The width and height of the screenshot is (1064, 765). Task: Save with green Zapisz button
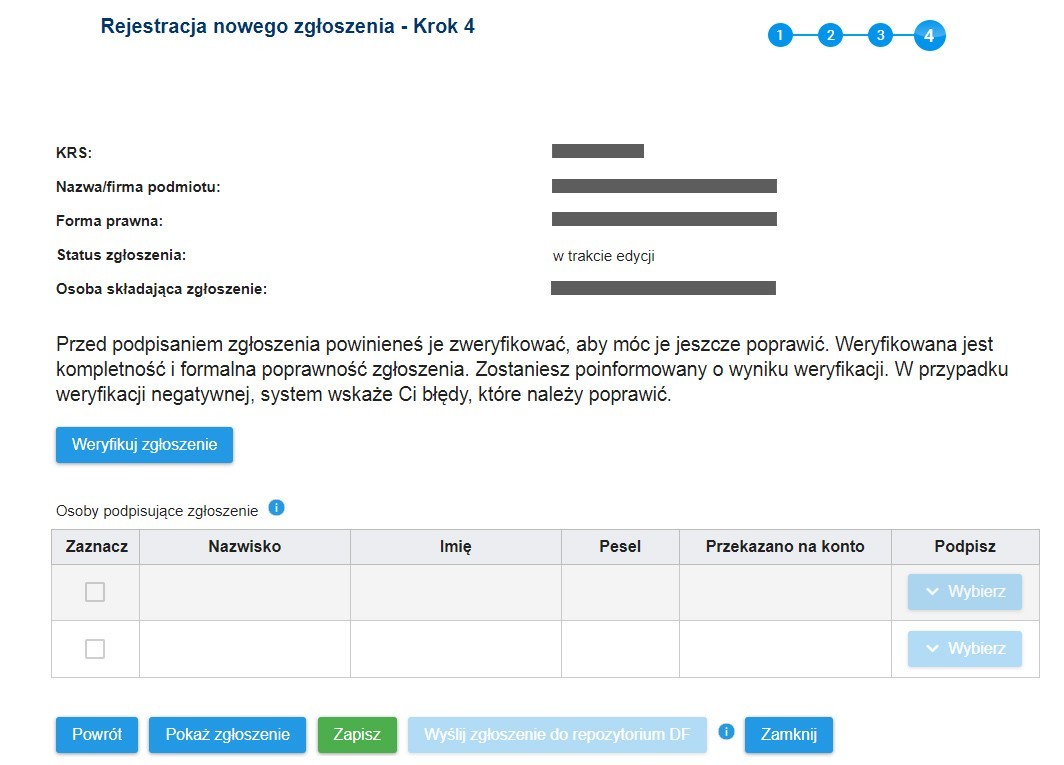(x=357, y=735)
